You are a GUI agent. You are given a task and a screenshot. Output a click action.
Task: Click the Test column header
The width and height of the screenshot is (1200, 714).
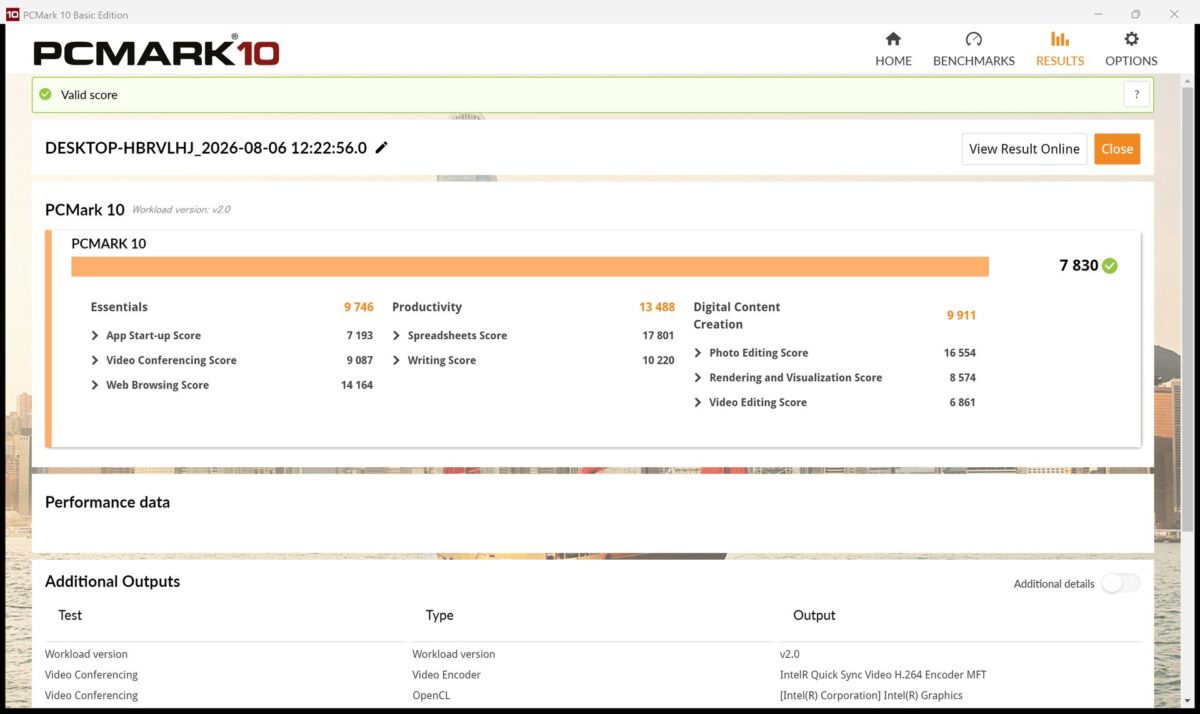(x=70, y=615)
